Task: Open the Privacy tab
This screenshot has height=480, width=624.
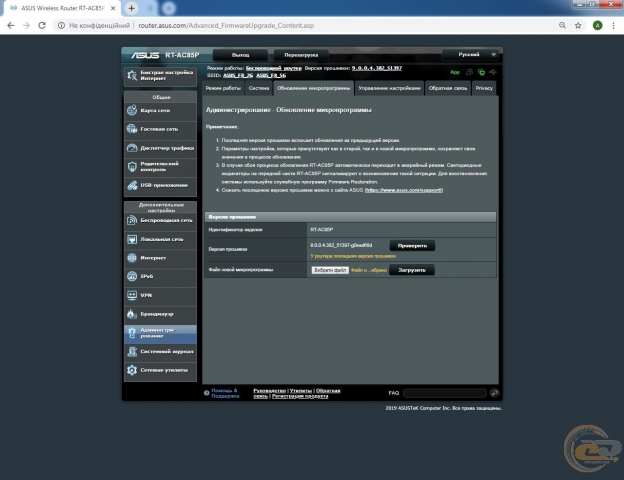Action: tap(484, 88)
